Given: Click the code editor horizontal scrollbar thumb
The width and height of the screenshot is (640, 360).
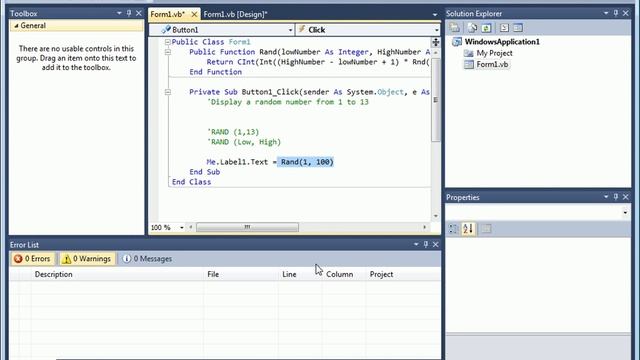Looking at the screenshot, I should 247,227.
